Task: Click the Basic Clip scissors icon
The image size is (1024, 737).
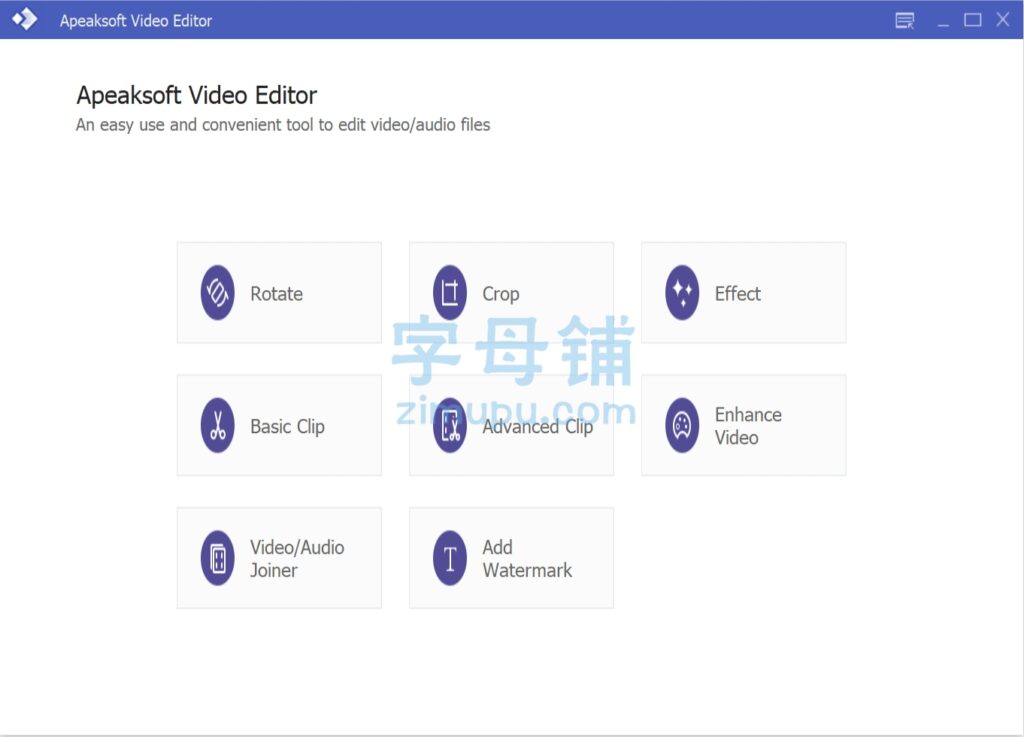Action: coord(217,426)
